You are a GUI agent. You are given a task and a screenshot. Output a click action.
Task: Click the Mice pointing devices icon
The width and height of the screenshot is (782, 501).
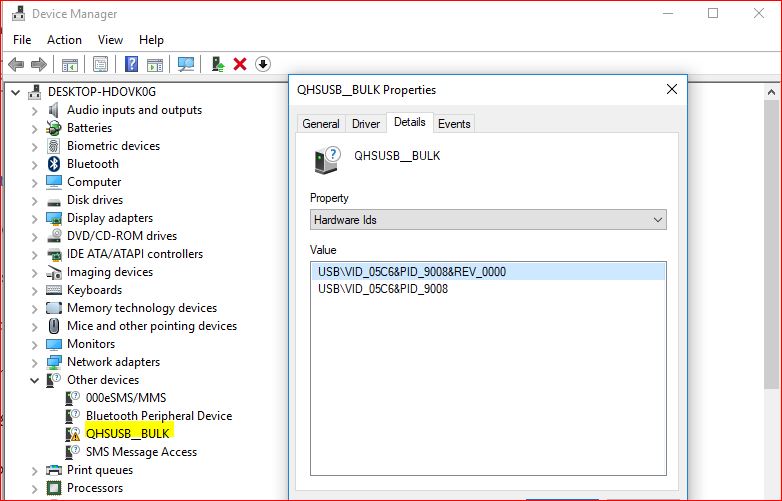pyautogui.click(x=54, y=326)
